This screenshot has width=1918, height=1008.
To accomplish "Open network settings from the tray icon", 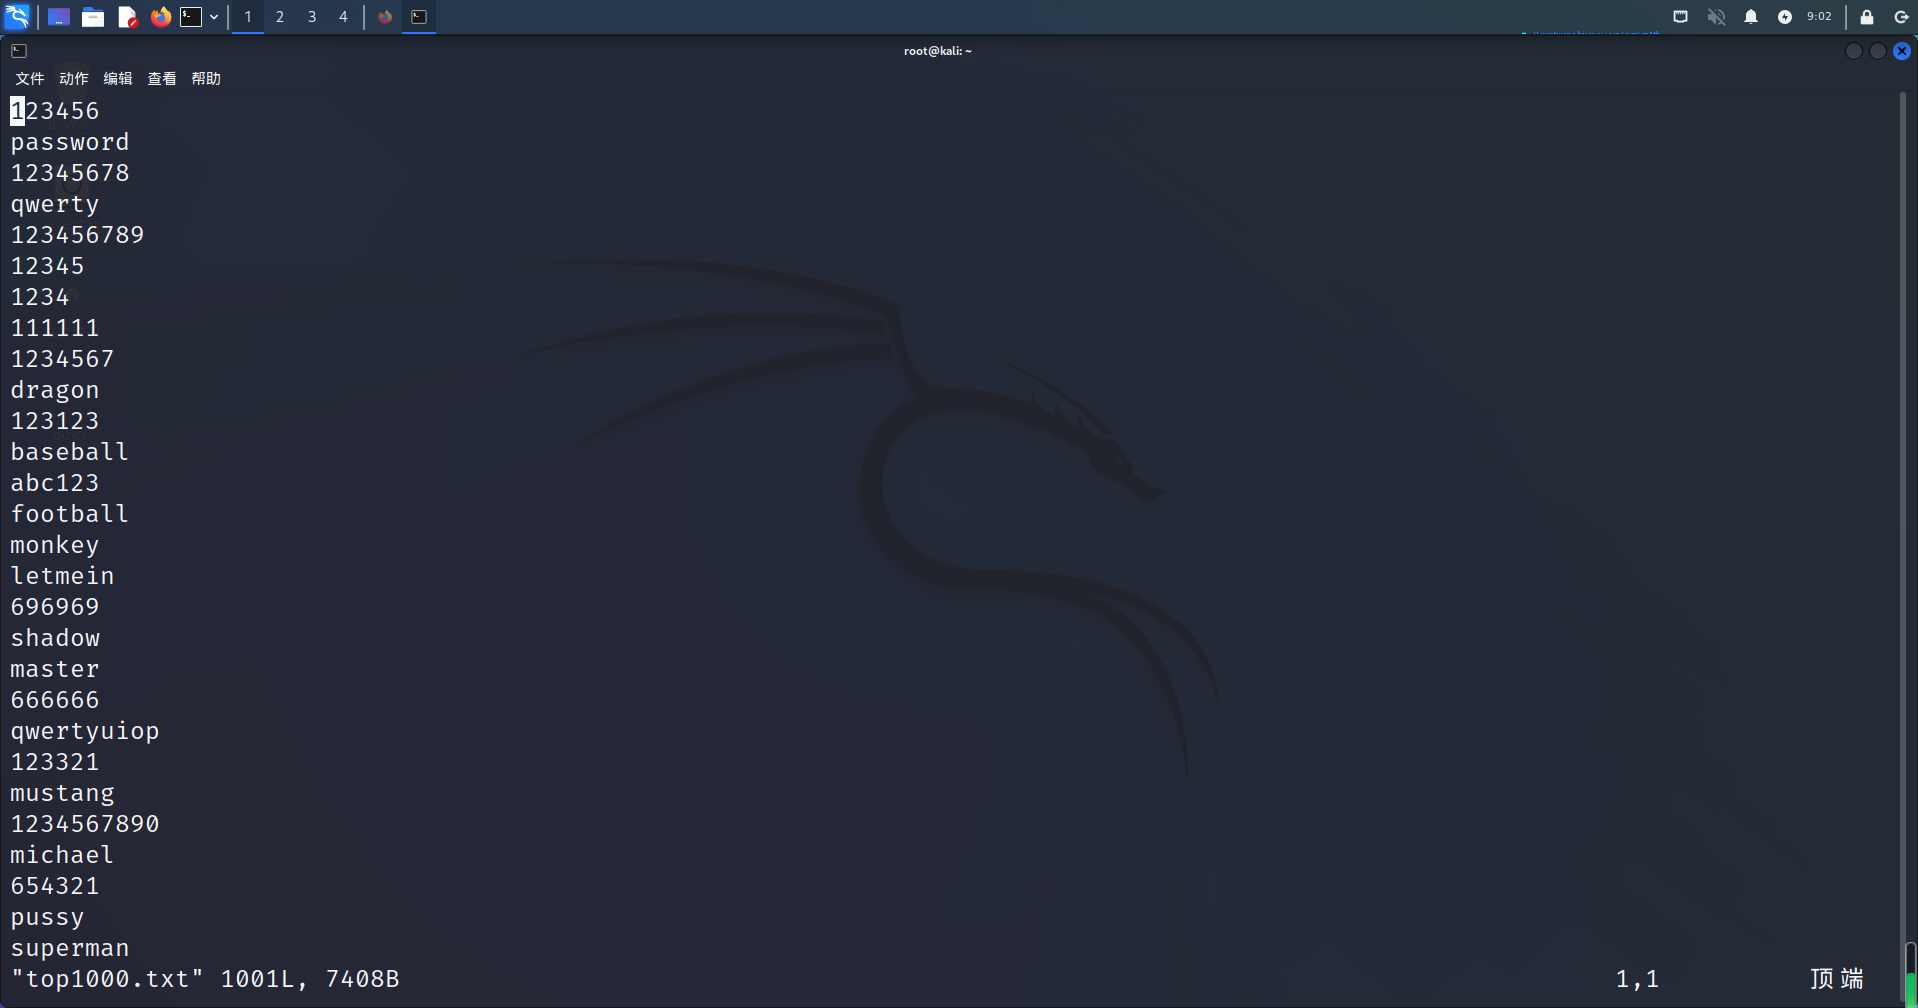I will 1680,17.
